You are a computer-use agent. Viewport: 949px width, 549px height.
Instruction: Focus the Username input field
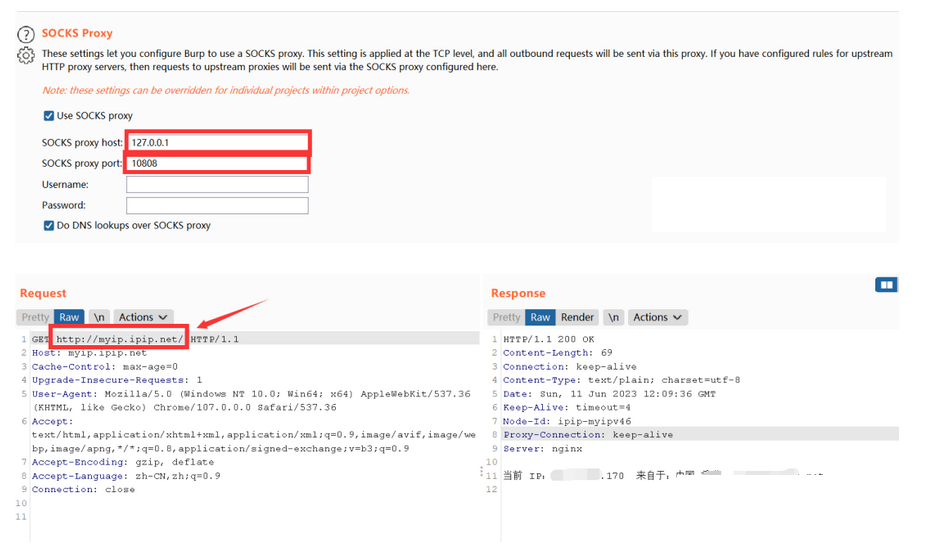(217, 185)
